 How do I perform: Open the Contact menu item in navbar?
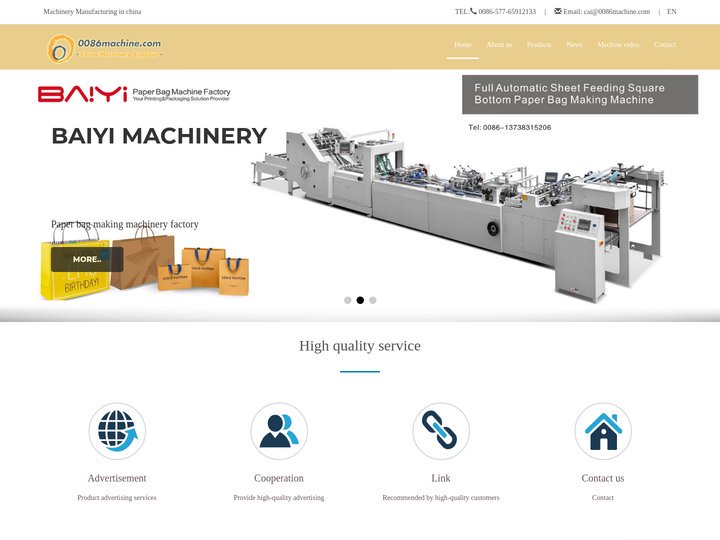click(665, 45)
